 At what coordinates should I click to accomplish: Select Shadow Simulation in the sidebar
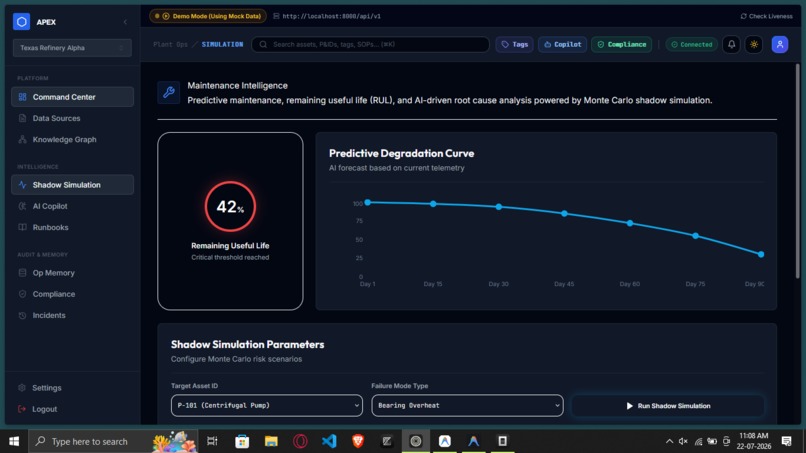click(72, 185)
